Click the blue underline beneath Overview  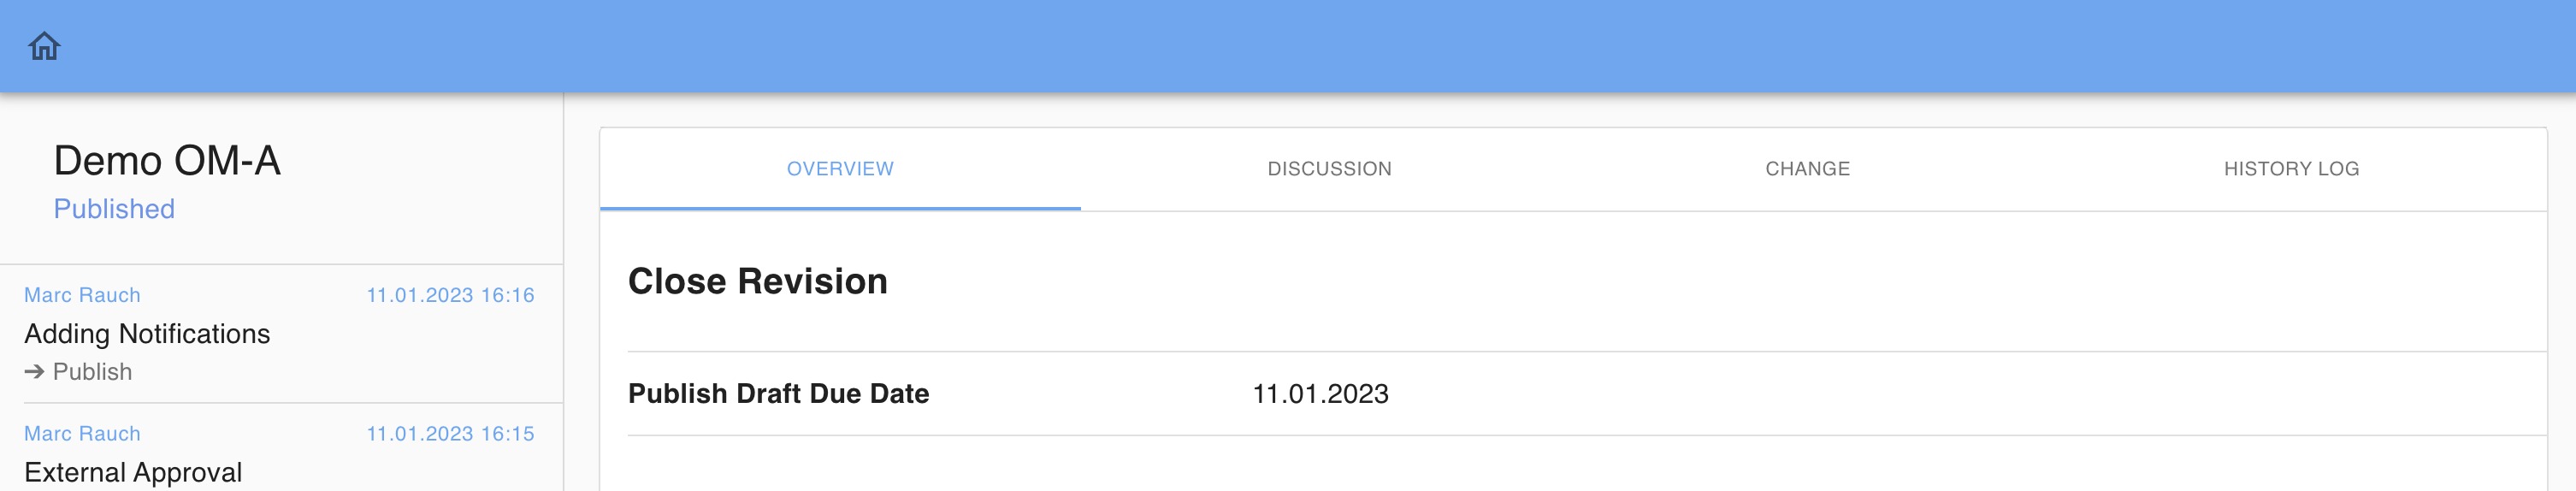point(840,208)
